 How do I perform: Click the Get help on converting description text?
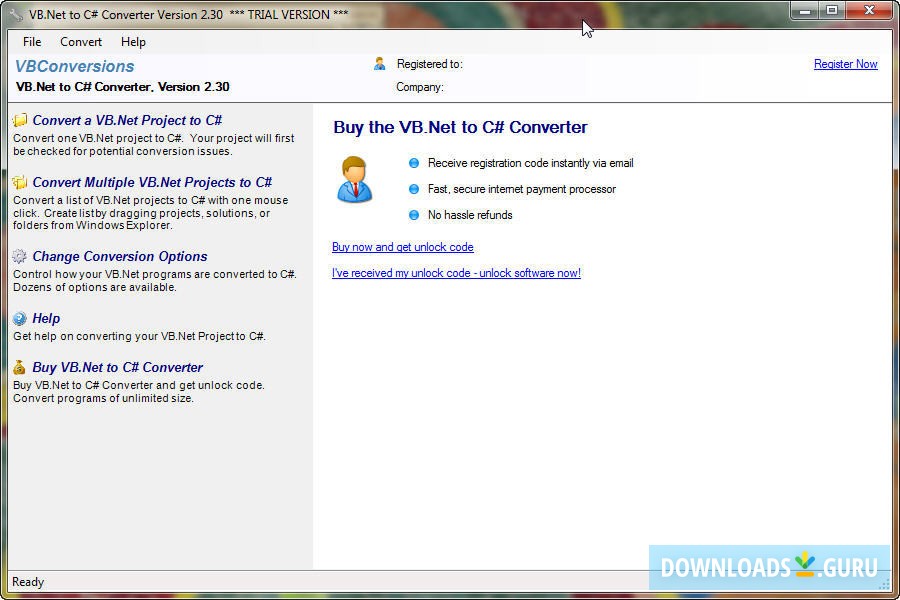(x=139, y=336)
